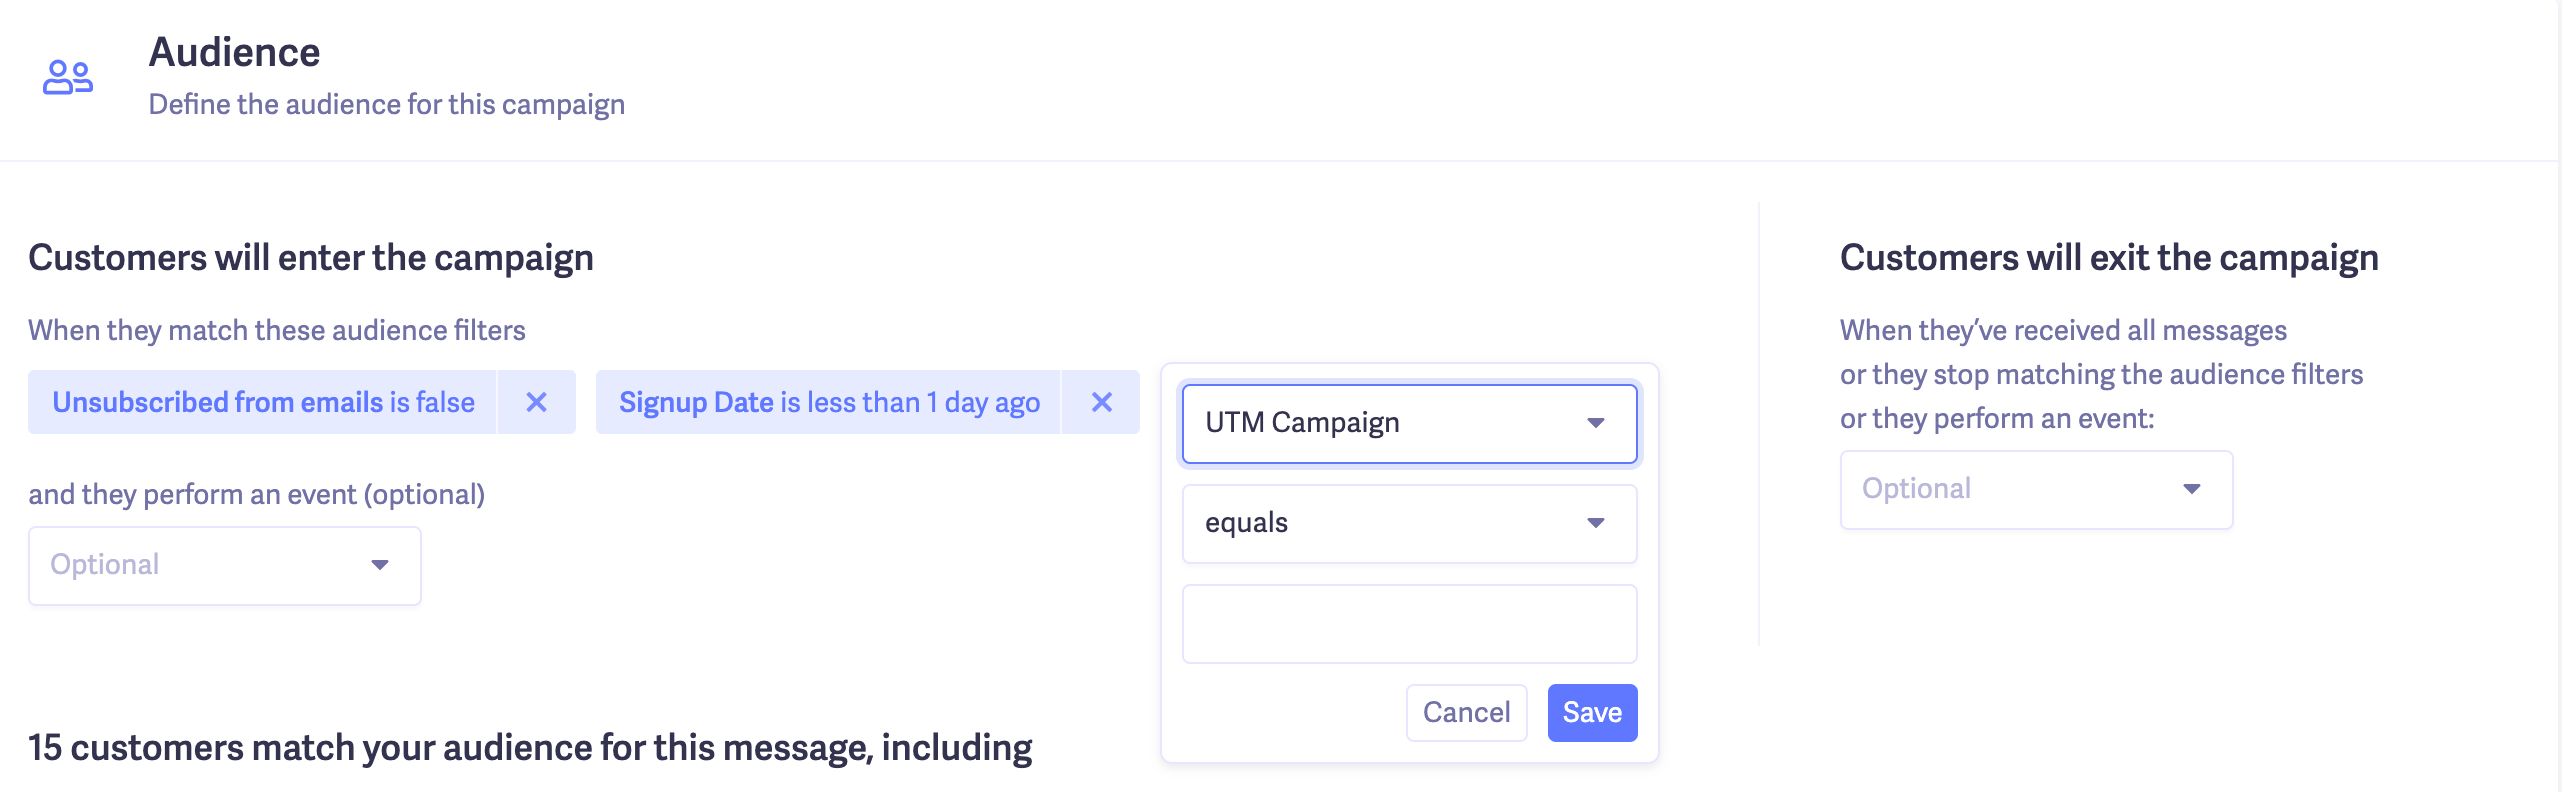The height and width of the screenshot is (792, 2562).
Task: Remove the Unsubscribed from emails filter
Action: coord(537,402)
